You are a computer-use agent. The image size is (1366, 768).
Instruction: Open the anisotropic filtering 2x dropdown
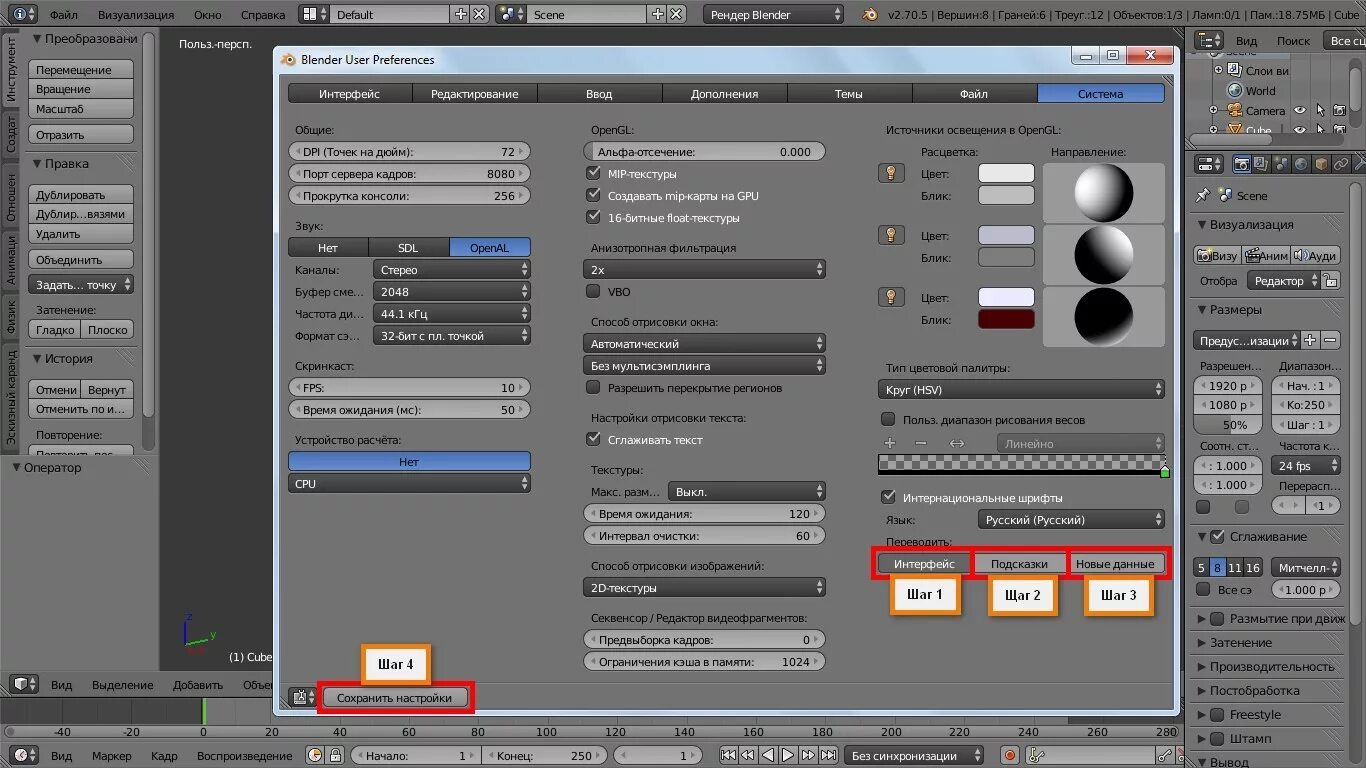point(704,270)
